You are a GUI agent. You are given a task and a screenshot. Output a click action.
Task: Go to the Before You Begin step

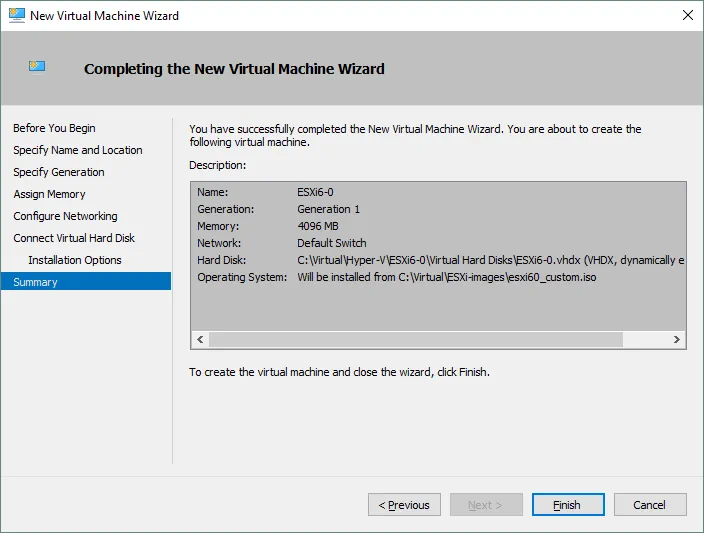[x=54, y=128]
